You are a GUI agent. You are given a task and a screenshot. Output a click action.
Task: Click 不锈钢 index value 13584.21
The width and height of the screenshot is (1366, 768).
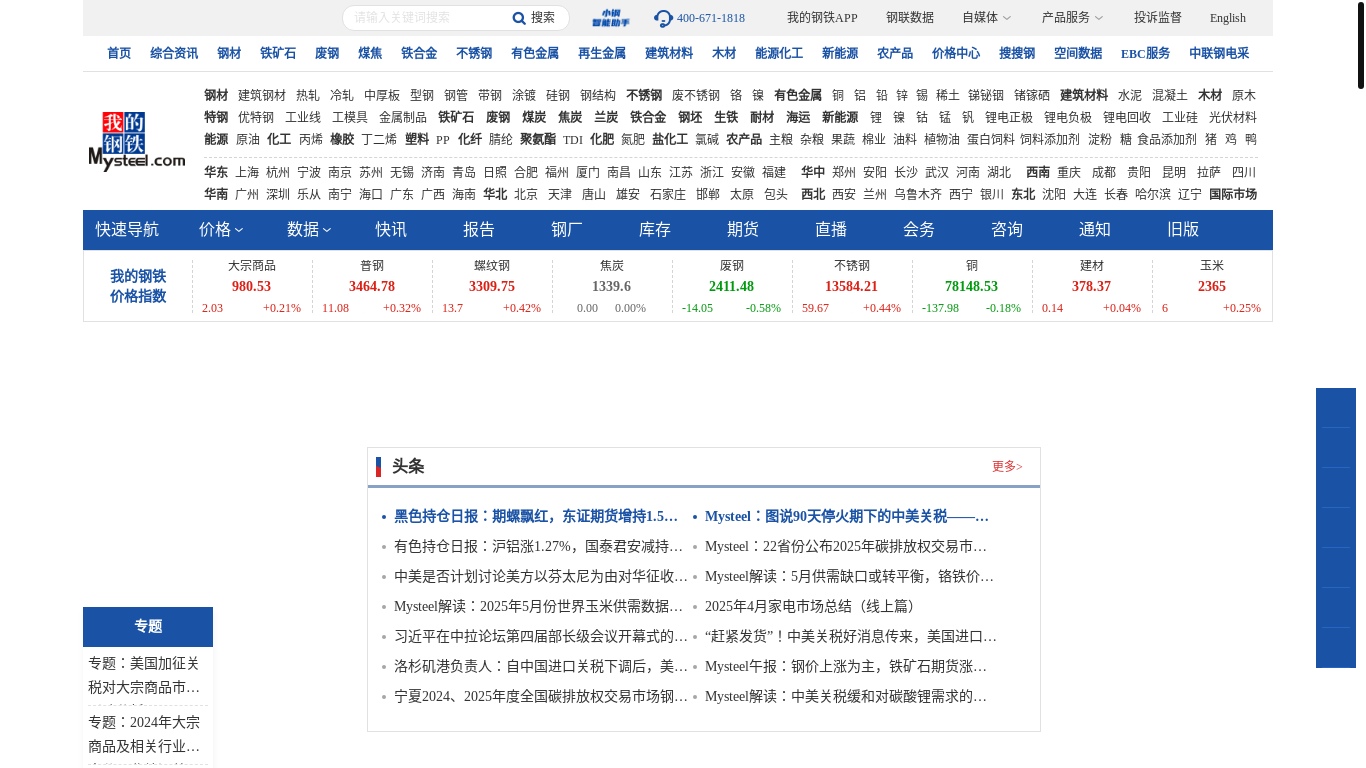coord(851,287)
